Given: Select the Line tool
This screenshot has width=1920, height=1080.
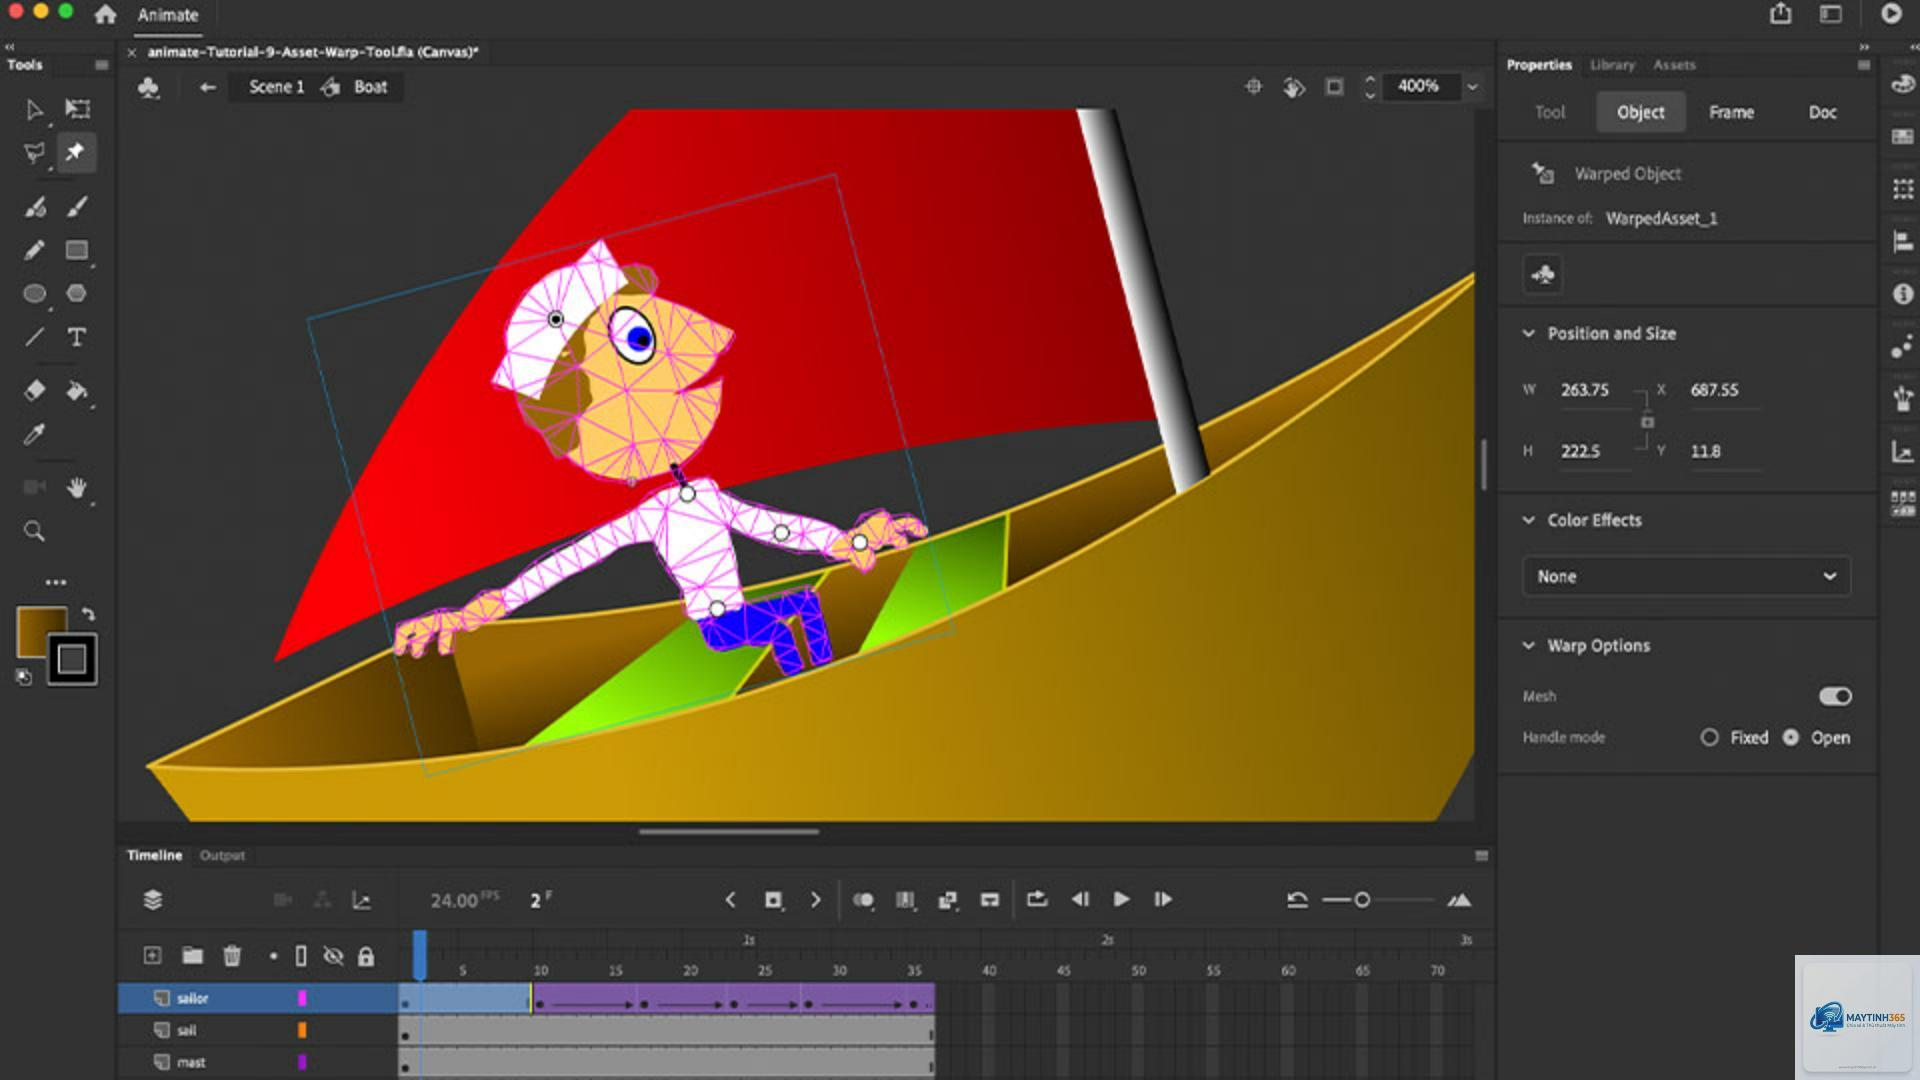Looking at the screenshot, I should 34,337.
